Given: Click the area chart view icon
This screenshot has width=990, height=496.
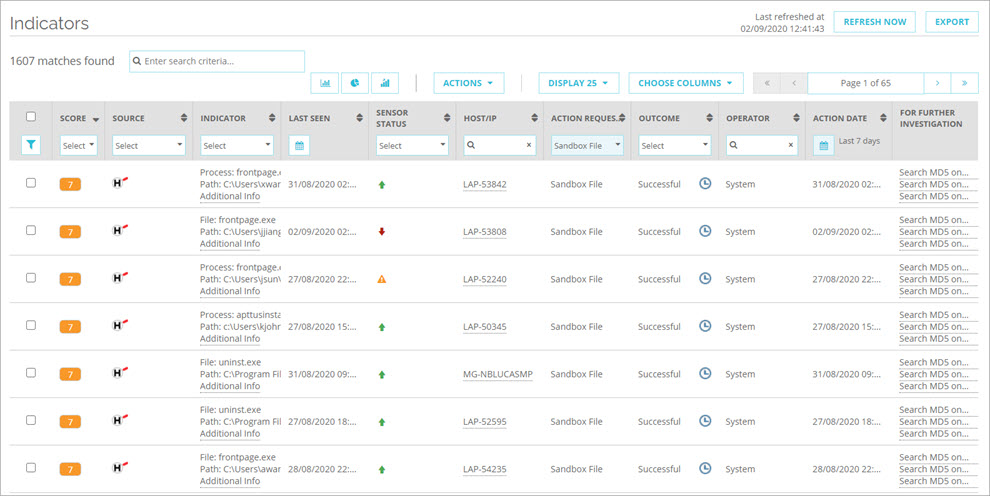Looking at the screenshot, I should coord(326,83).
